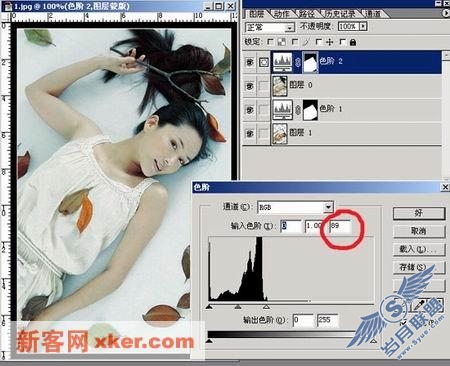The width and height of the screenshot is (450, 366).
Task: Click the black input levels slider triangle
Action: [x=209, y=307]
